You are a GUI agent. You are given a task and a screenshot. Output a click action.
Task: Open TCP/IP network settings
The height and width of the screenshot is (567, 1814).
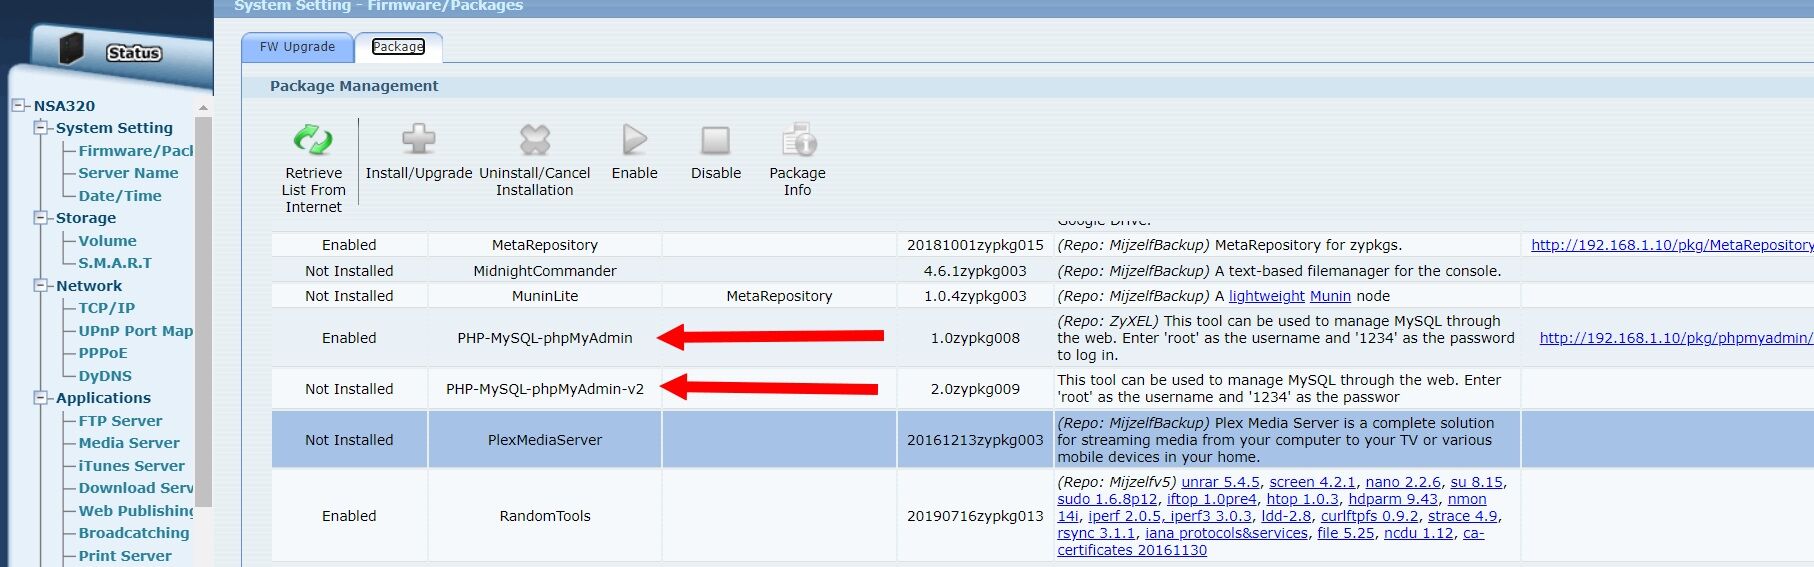[x=106, y=307]
